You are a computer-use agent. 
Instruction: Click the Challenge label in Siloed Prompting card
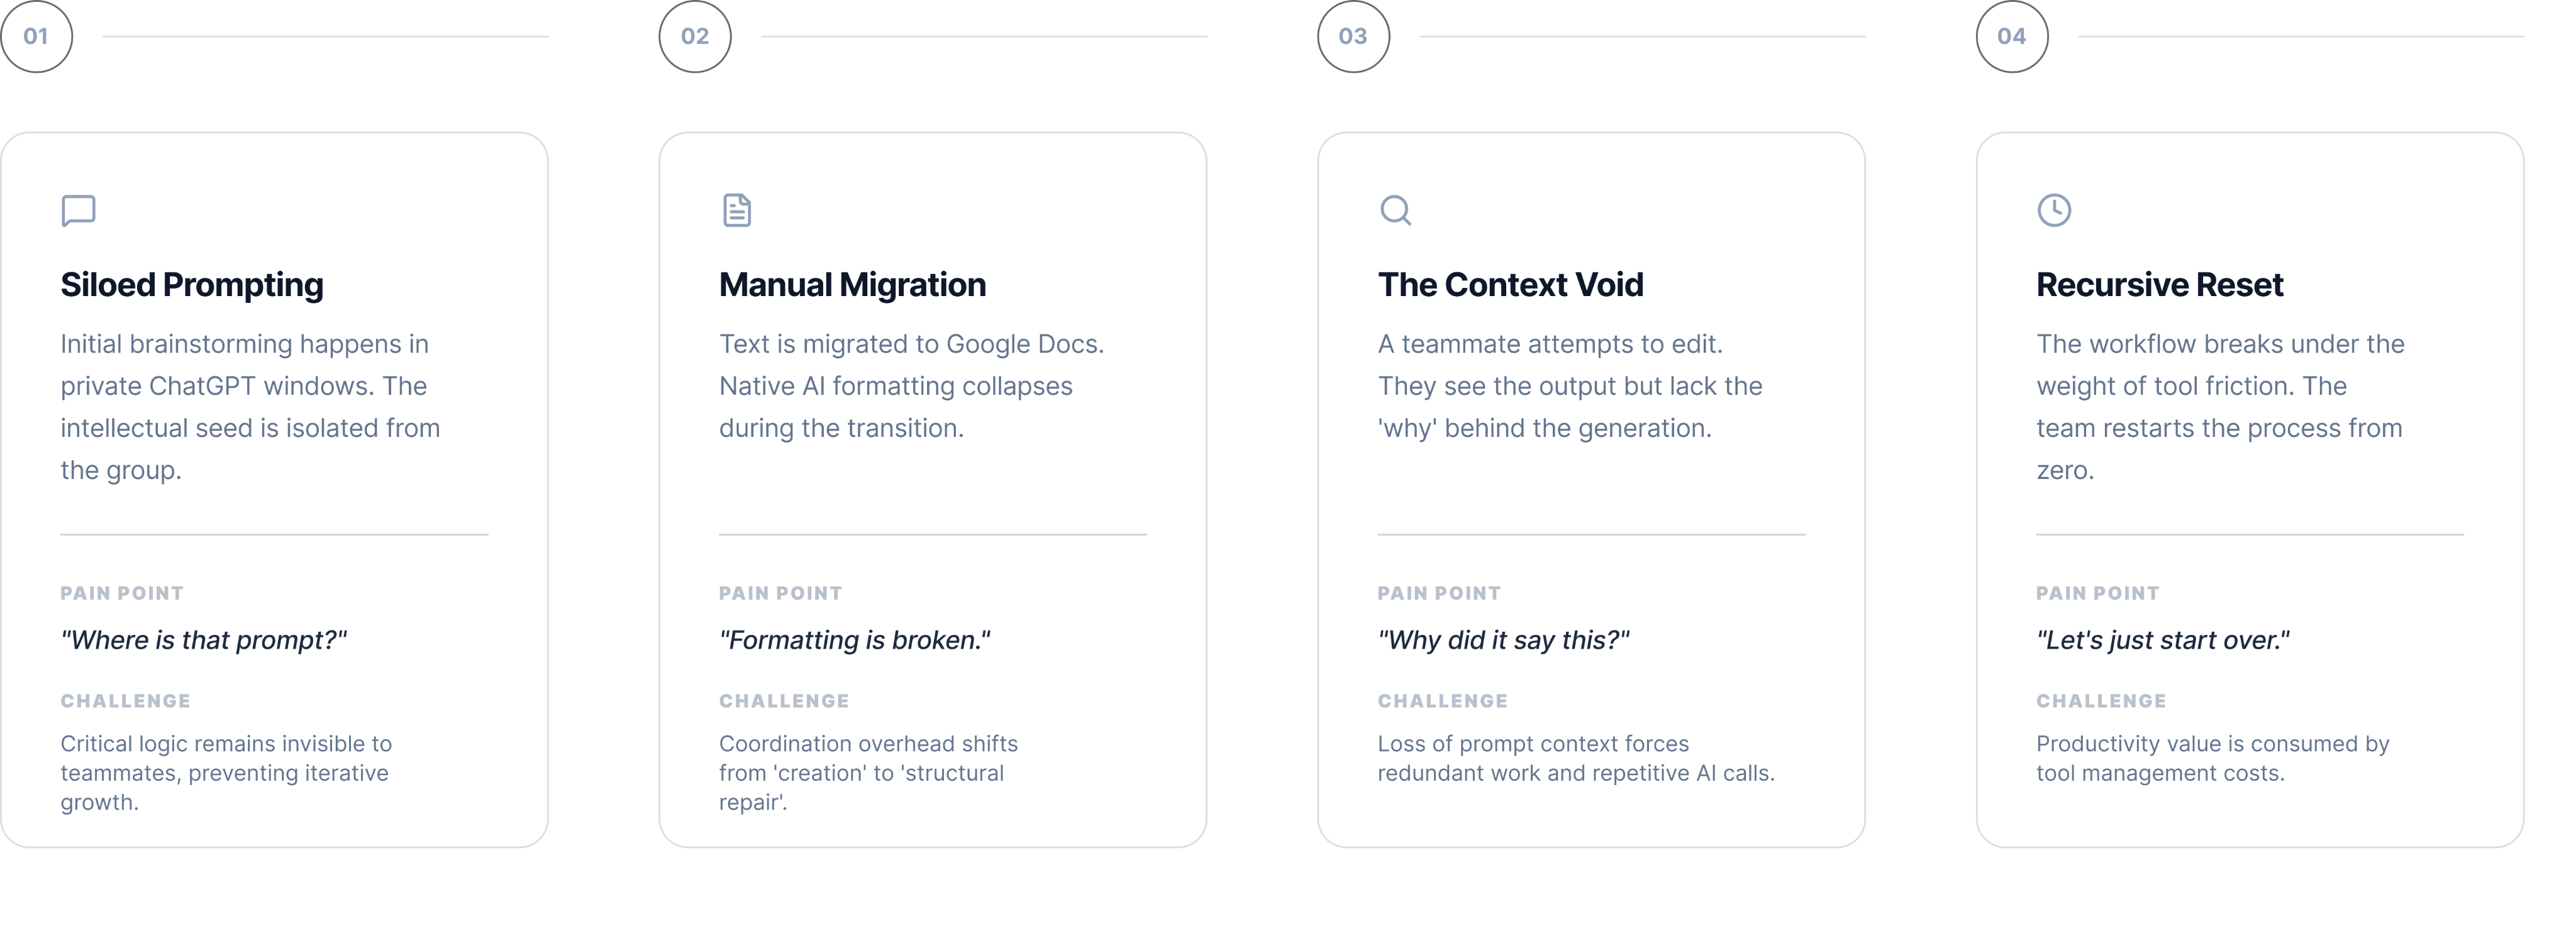[126, 701]
